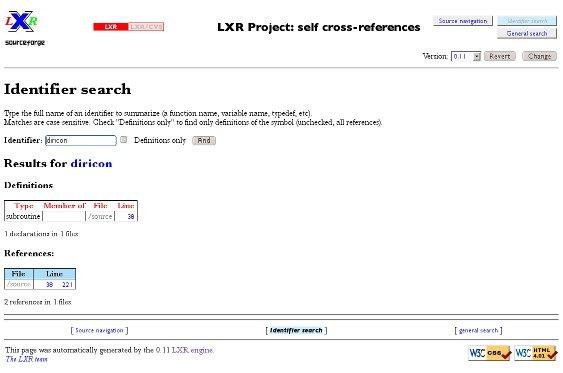The height and width of the screenshot is (373, 563).
Task: Select the red LXR badge
Action: pyautogui.click(x=111, y=27)
